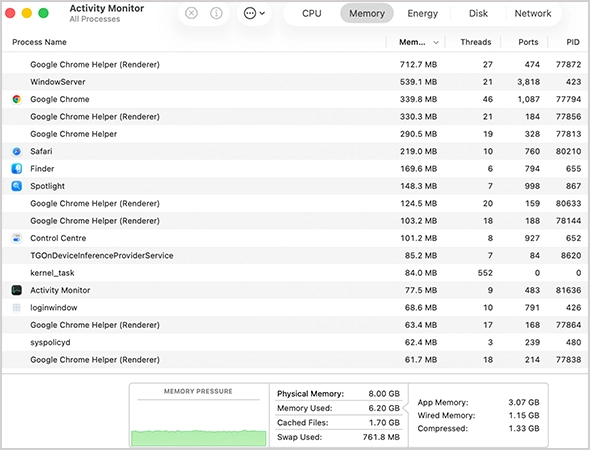Viewport: 590px width, 450px height.
Task: Toggle Memory column sort order chevron
Action: coord(436,43)
